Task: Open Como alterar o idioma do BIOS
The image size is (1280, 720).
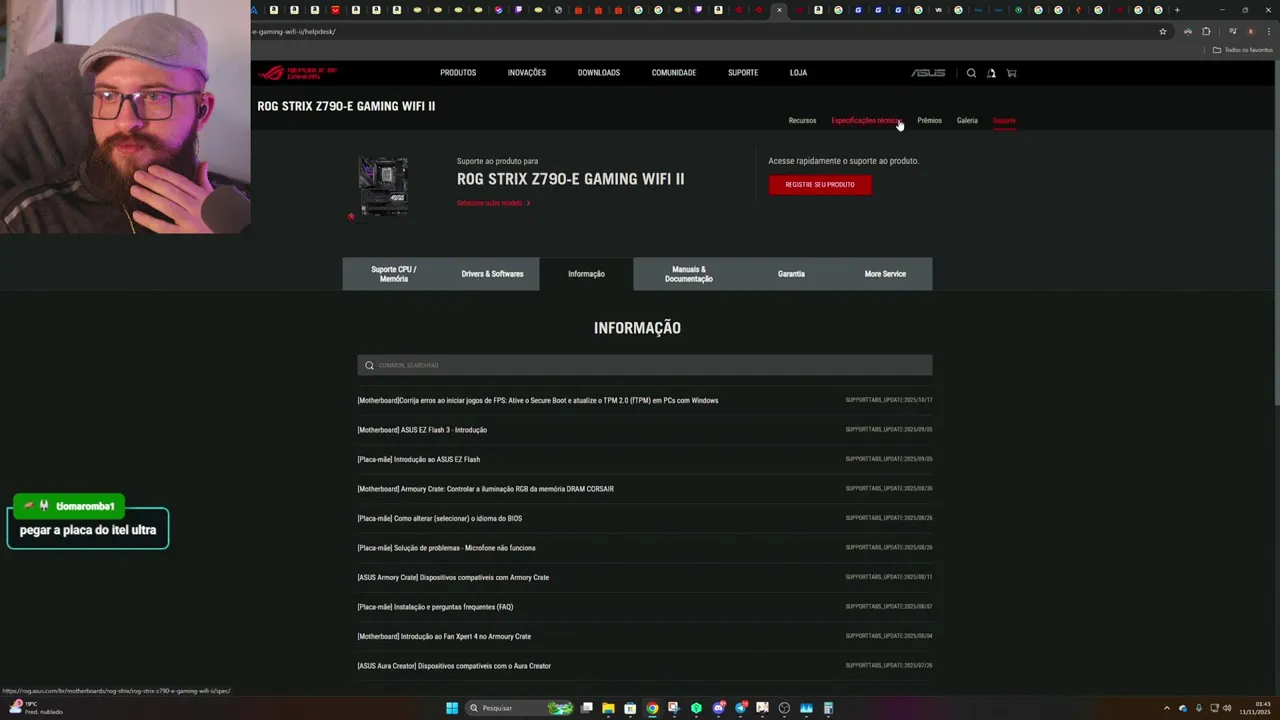Action: pos(440,519)
